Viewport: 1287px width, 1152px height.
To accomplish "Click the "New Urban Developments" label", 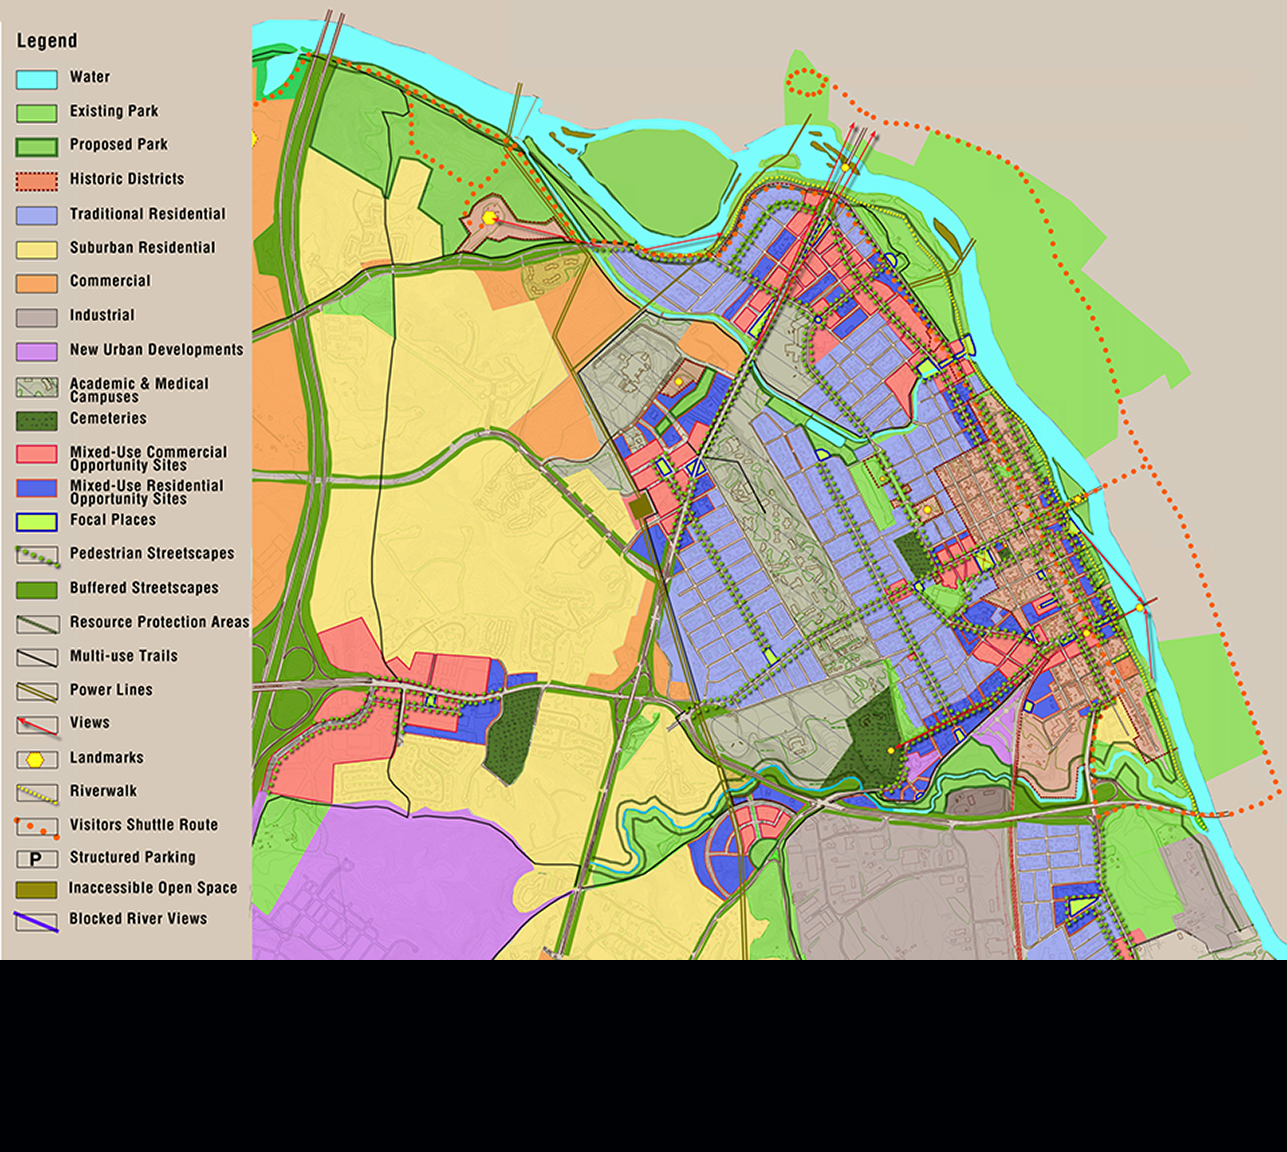I will click(157, 350).
